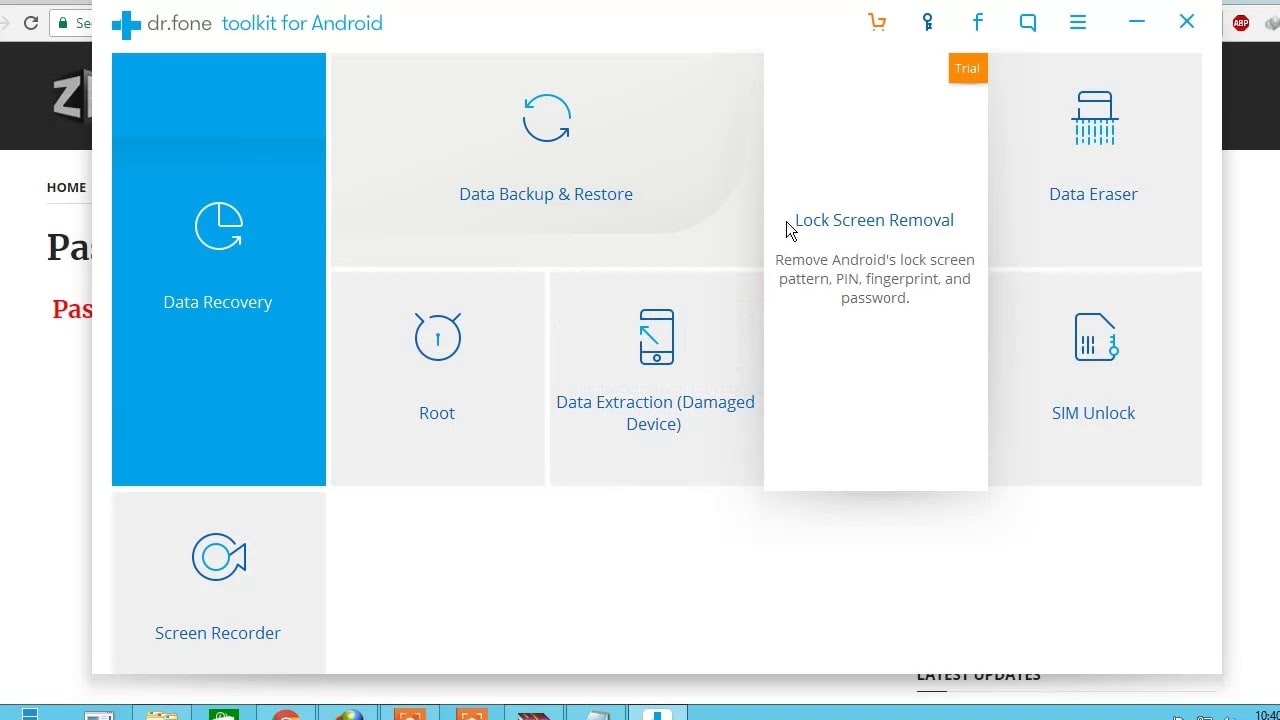The height and width of the screenshot is (720, 1280).
Task: Click the Data Eraser shredder icon
Action: 1094,118
